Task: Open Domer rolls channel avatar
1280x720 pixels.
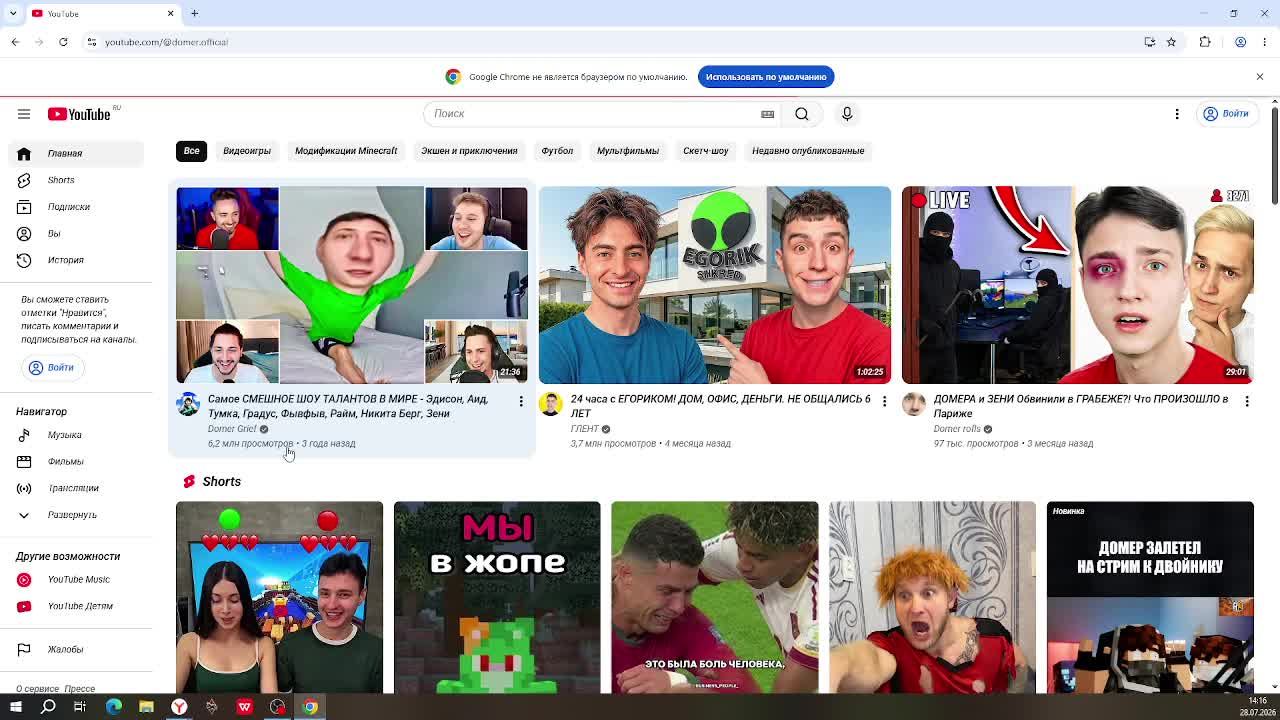Action: 914,404
